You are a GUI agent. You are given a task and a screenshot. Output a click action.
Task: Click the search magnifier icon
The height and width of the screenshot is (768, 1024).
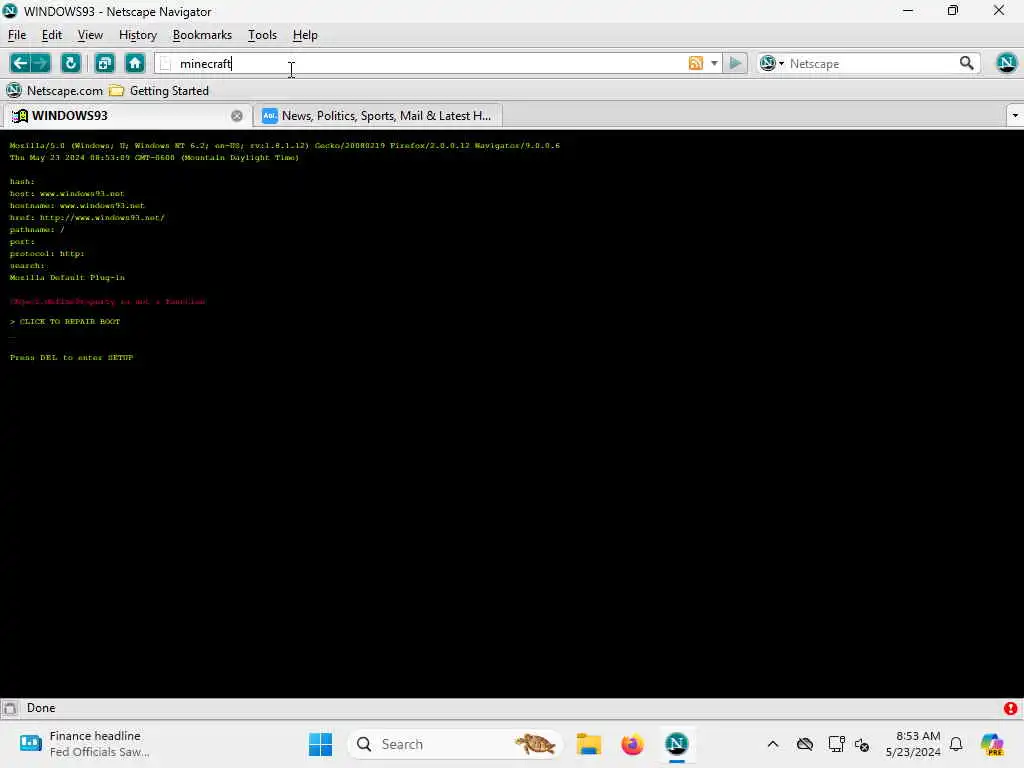coord(967,63)
